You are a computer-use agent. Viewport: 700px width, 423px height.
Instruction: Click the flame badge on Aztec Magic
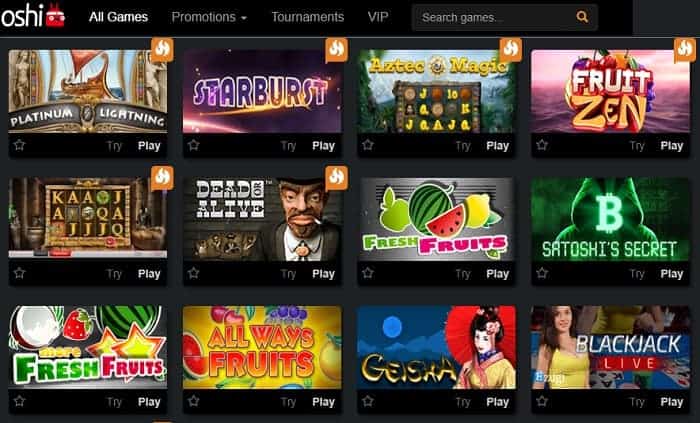pos(510,50)
